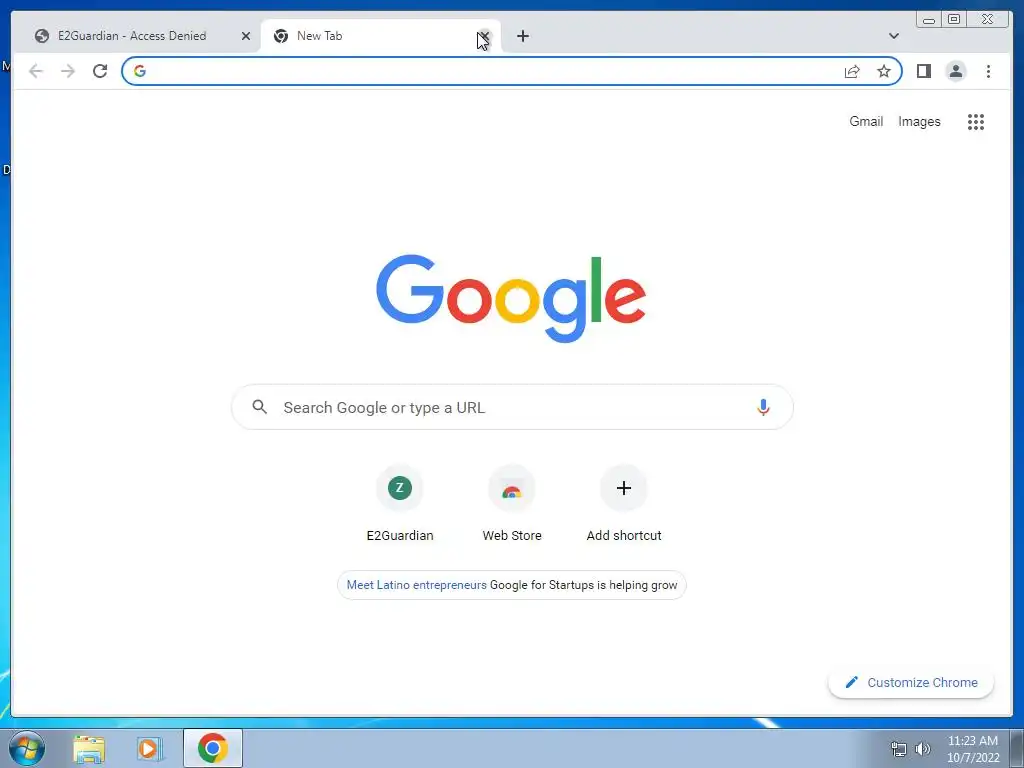Bookmark this tab with the star icon
Image resolution: width=1024 pixels, height=768 pixels.
click(x=884, y=71)
